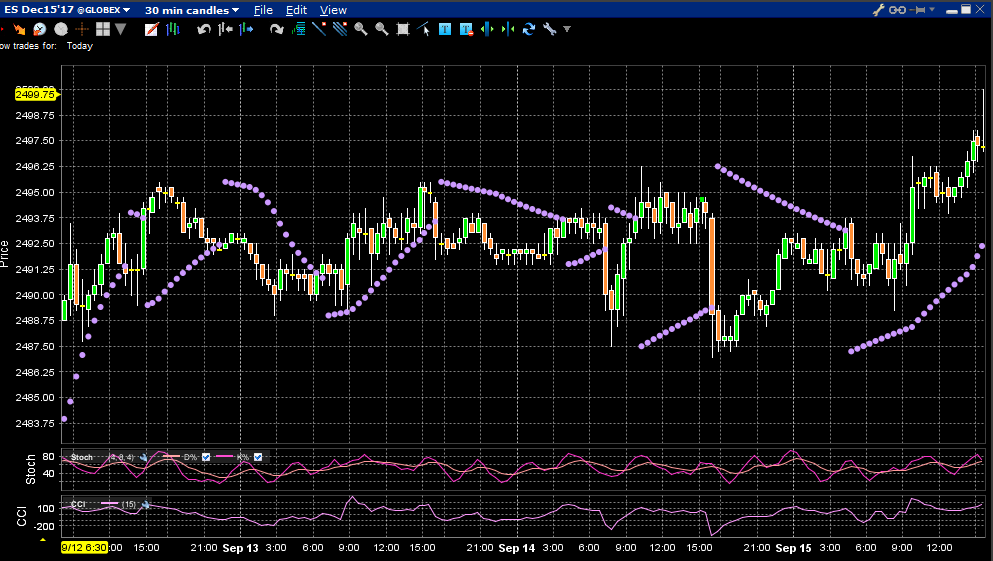
Task: Click the undo curved arrow icon
Action: [203, 29]
